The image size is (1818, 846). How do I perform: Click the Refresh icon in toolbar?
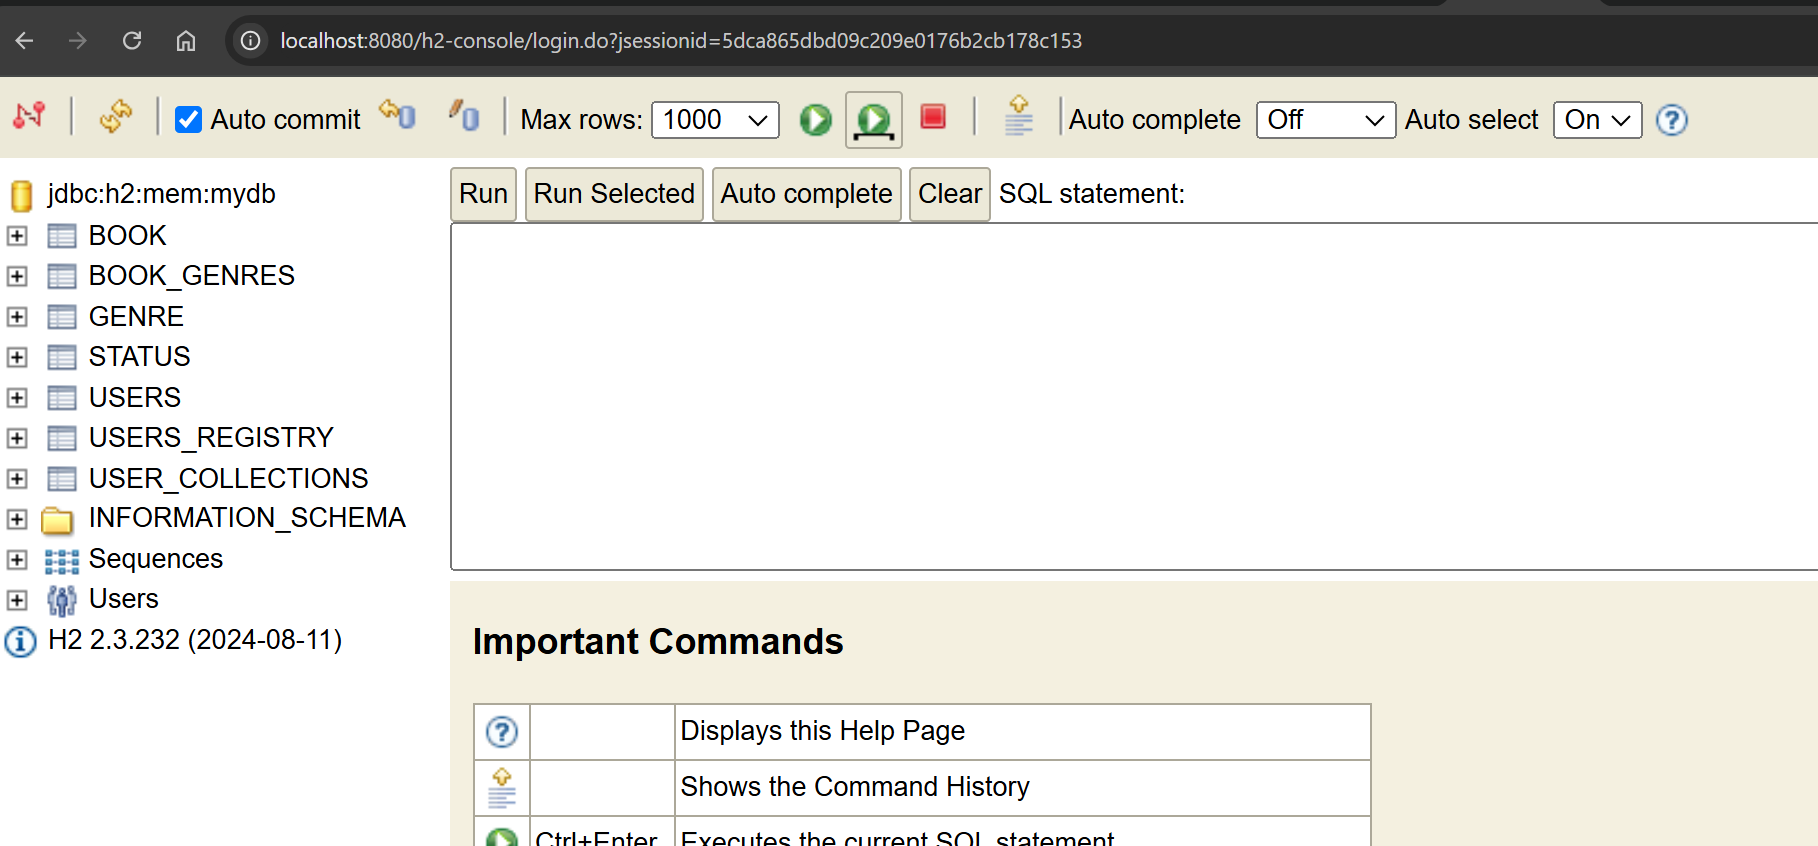pyautogui.click(x=115, y=116)
